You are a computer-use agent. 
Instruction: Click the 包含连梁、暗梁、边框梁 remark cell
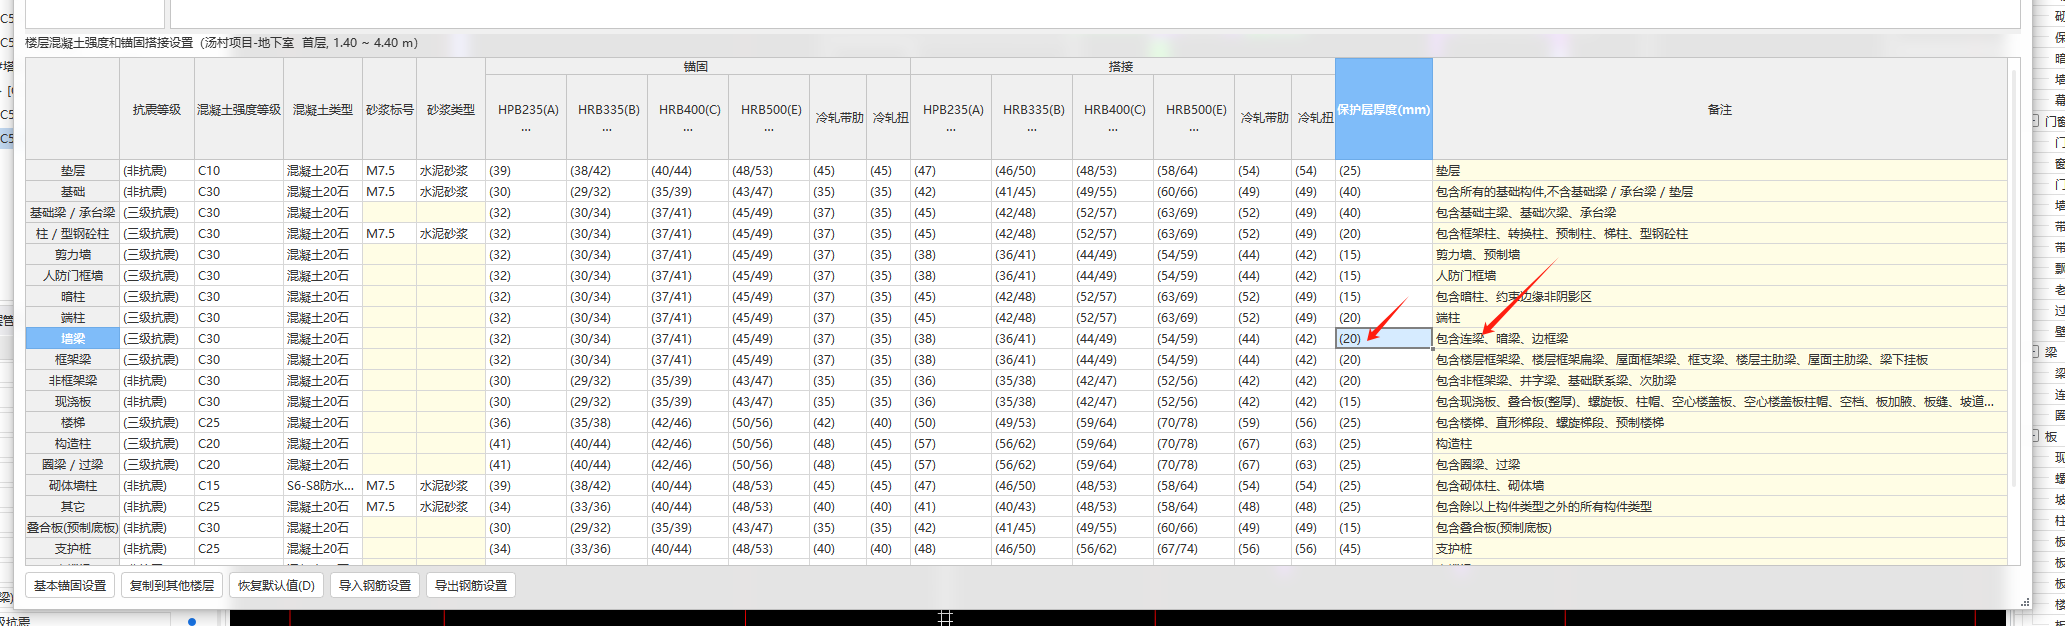[1720, 339]
